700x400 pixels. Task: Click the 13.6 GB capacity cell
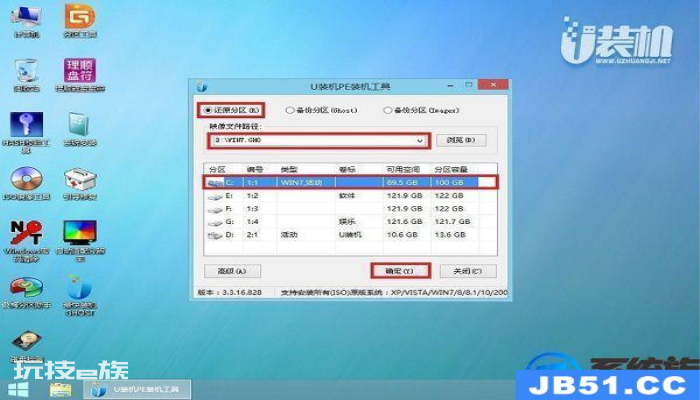pos(450,234)
